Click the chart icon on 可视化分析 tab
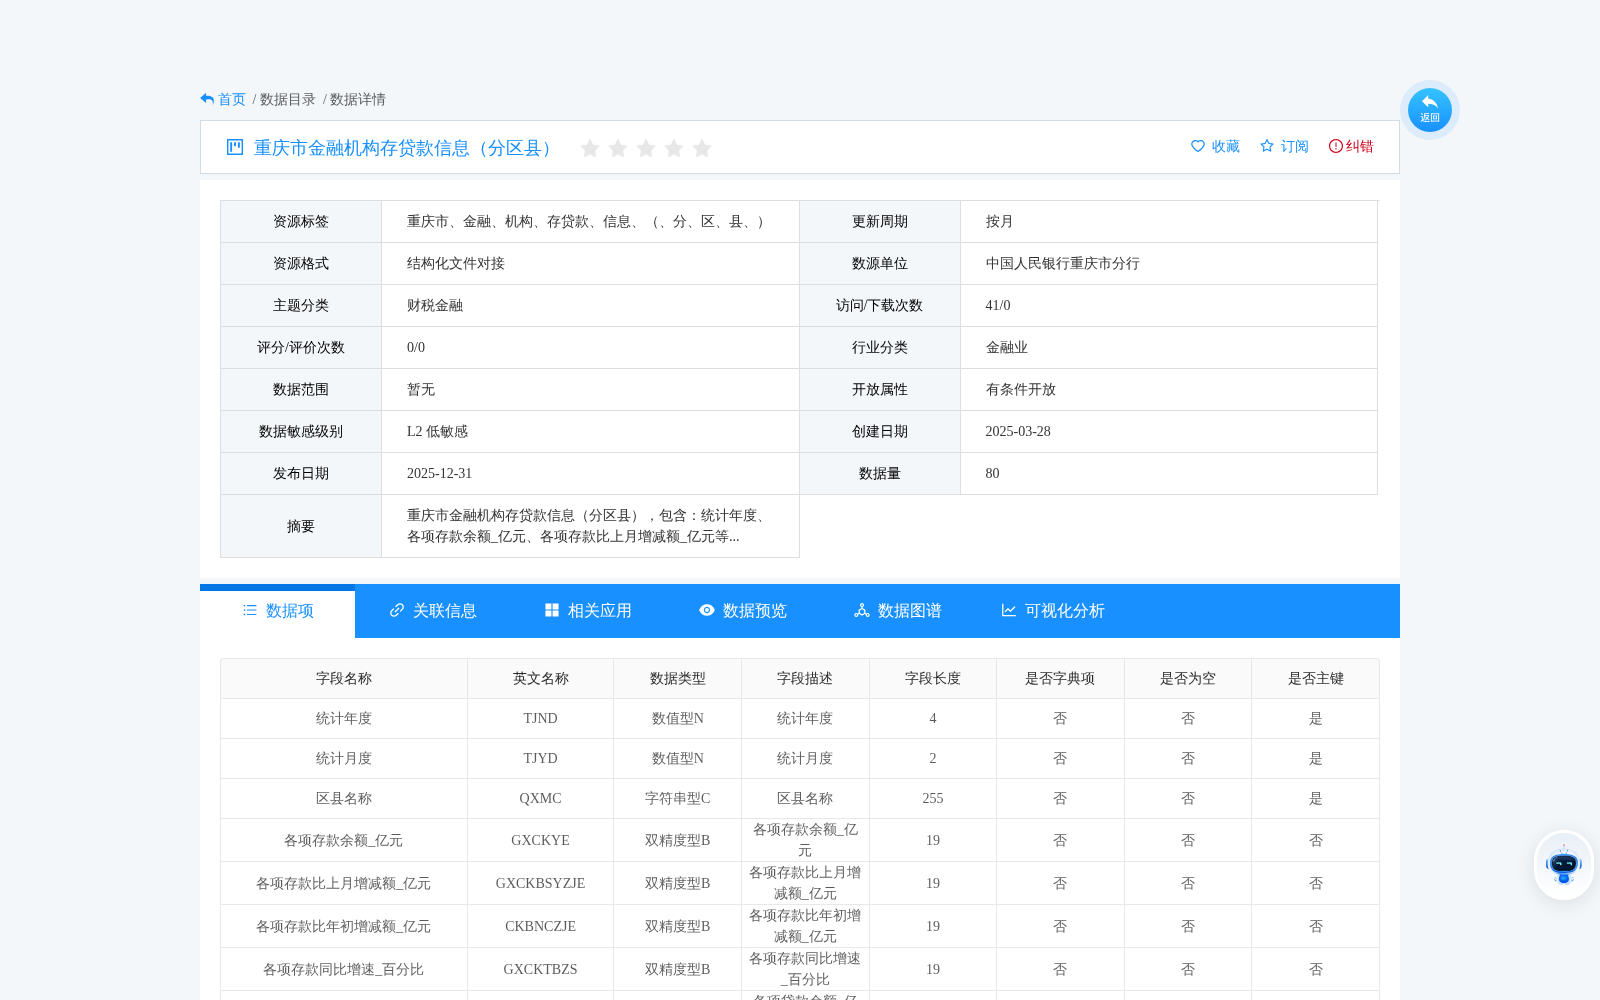Image resolution: width=1600 pixels, height=1000 pixels. coord(1009,610)
